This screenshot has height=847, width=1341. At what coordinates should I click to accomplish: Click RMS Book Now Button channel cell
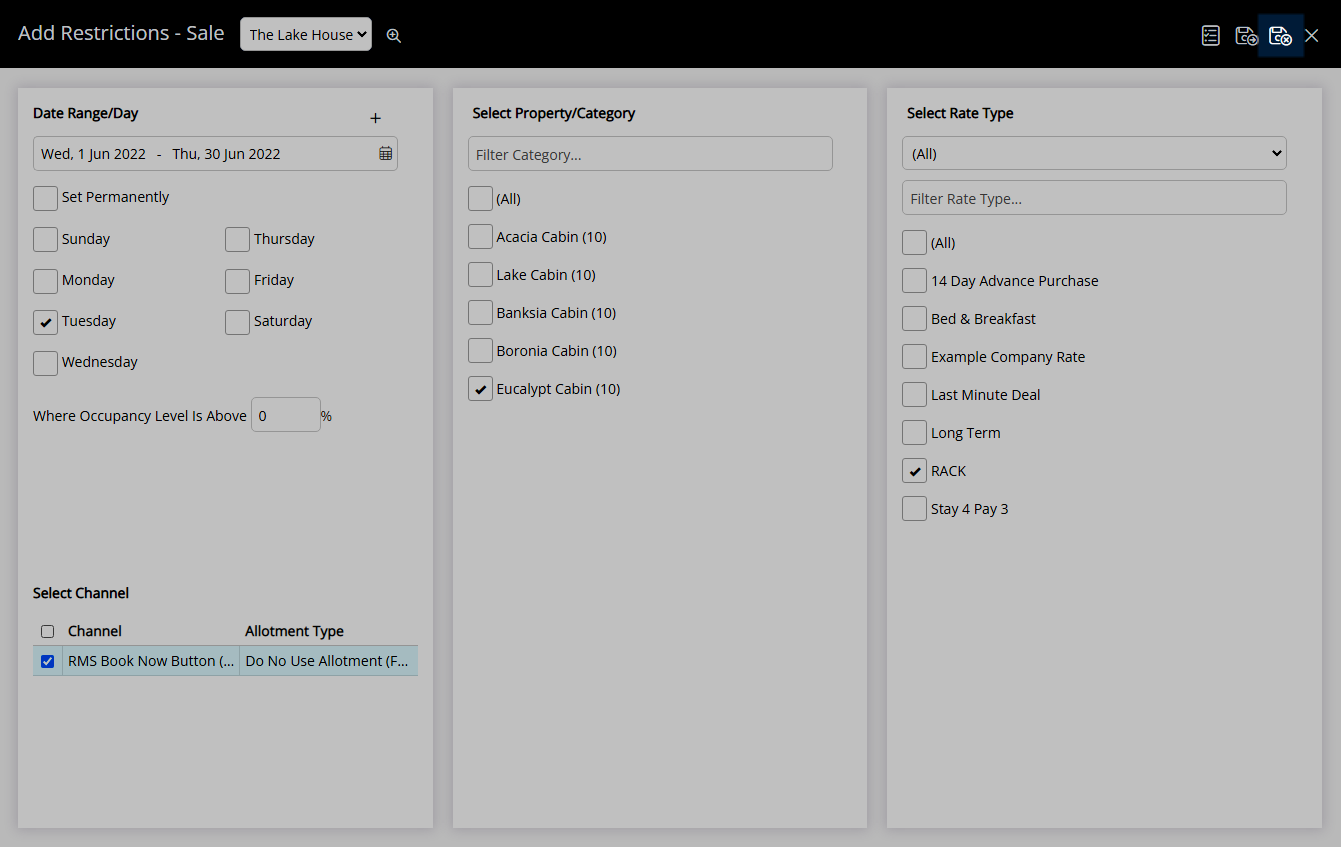point(151,661)
